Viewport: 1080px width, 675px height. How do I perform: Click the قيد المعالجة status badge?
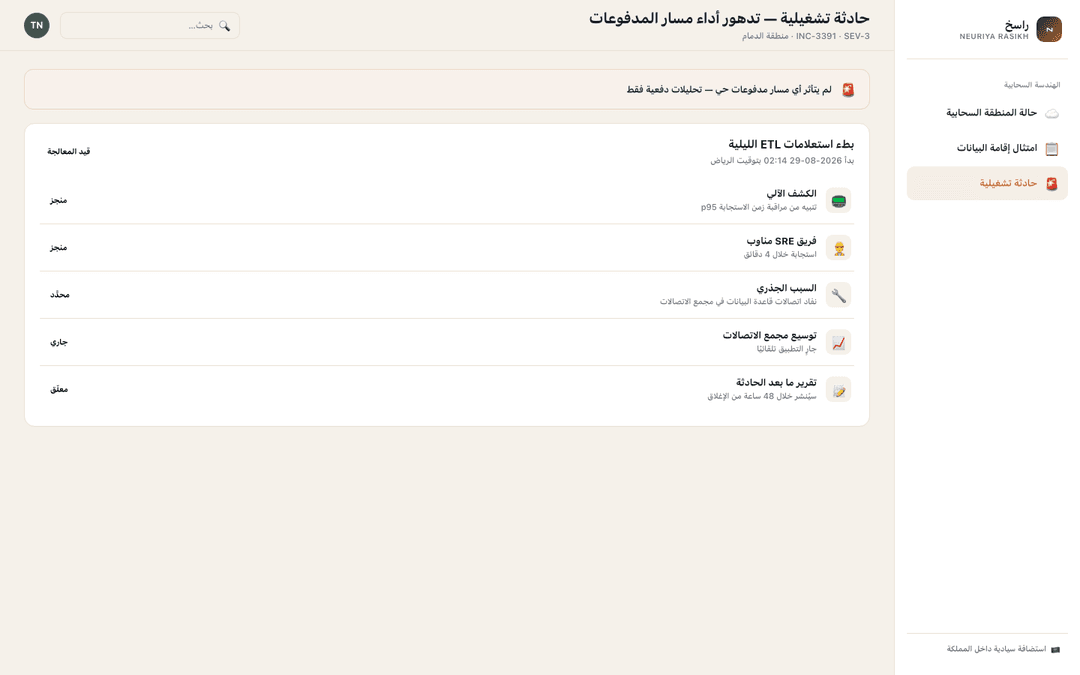(69, 152)
